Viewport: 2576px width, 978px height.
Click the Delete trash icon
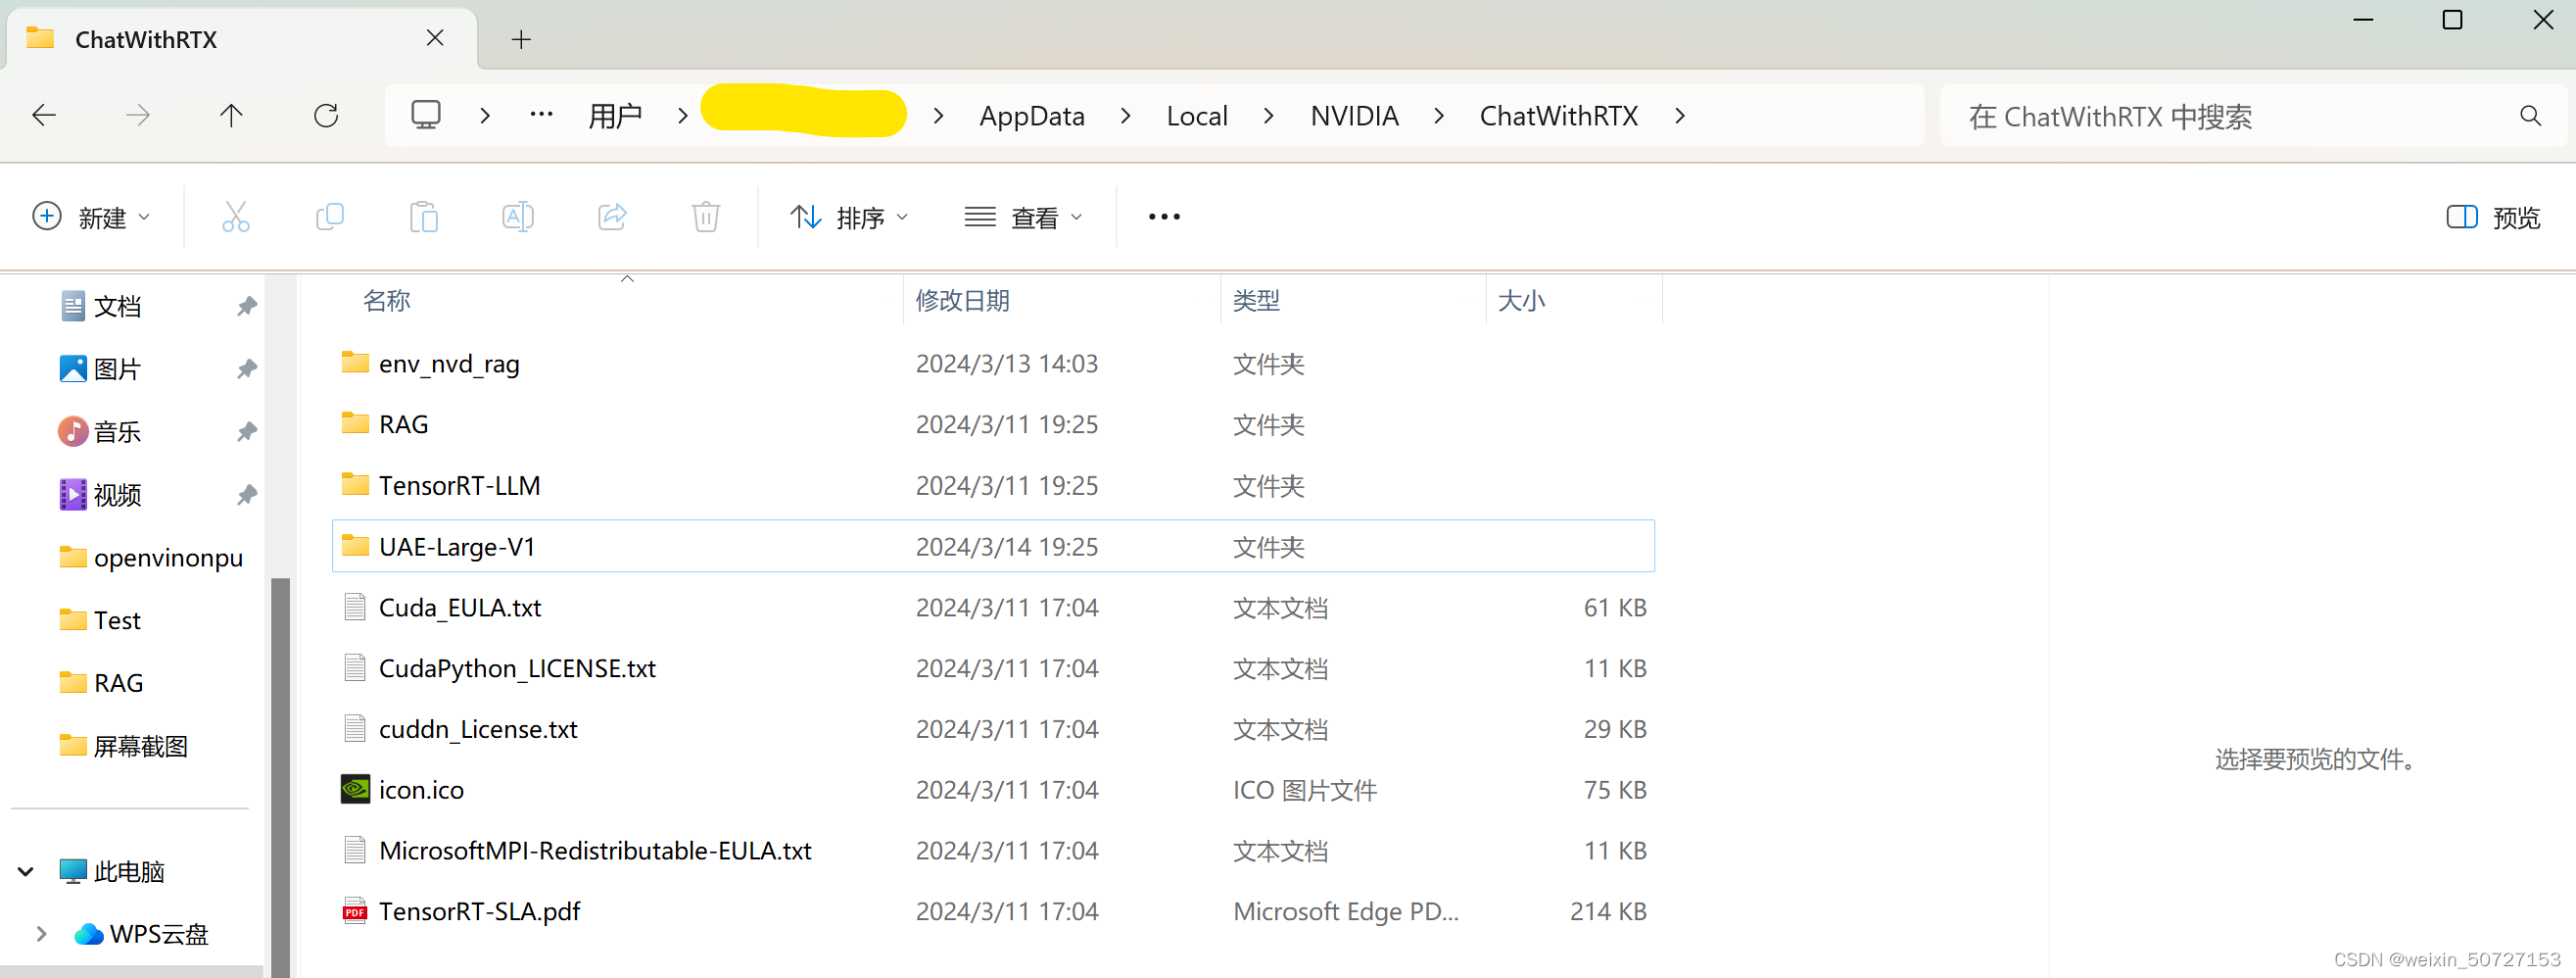click(706, 217)
